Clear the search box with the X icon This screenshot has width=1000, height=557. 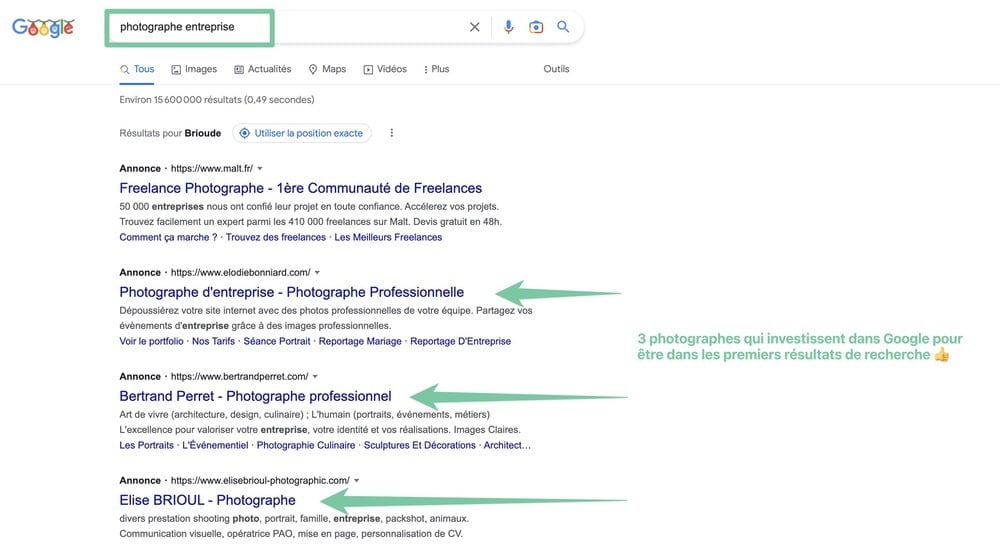[474, 27]
